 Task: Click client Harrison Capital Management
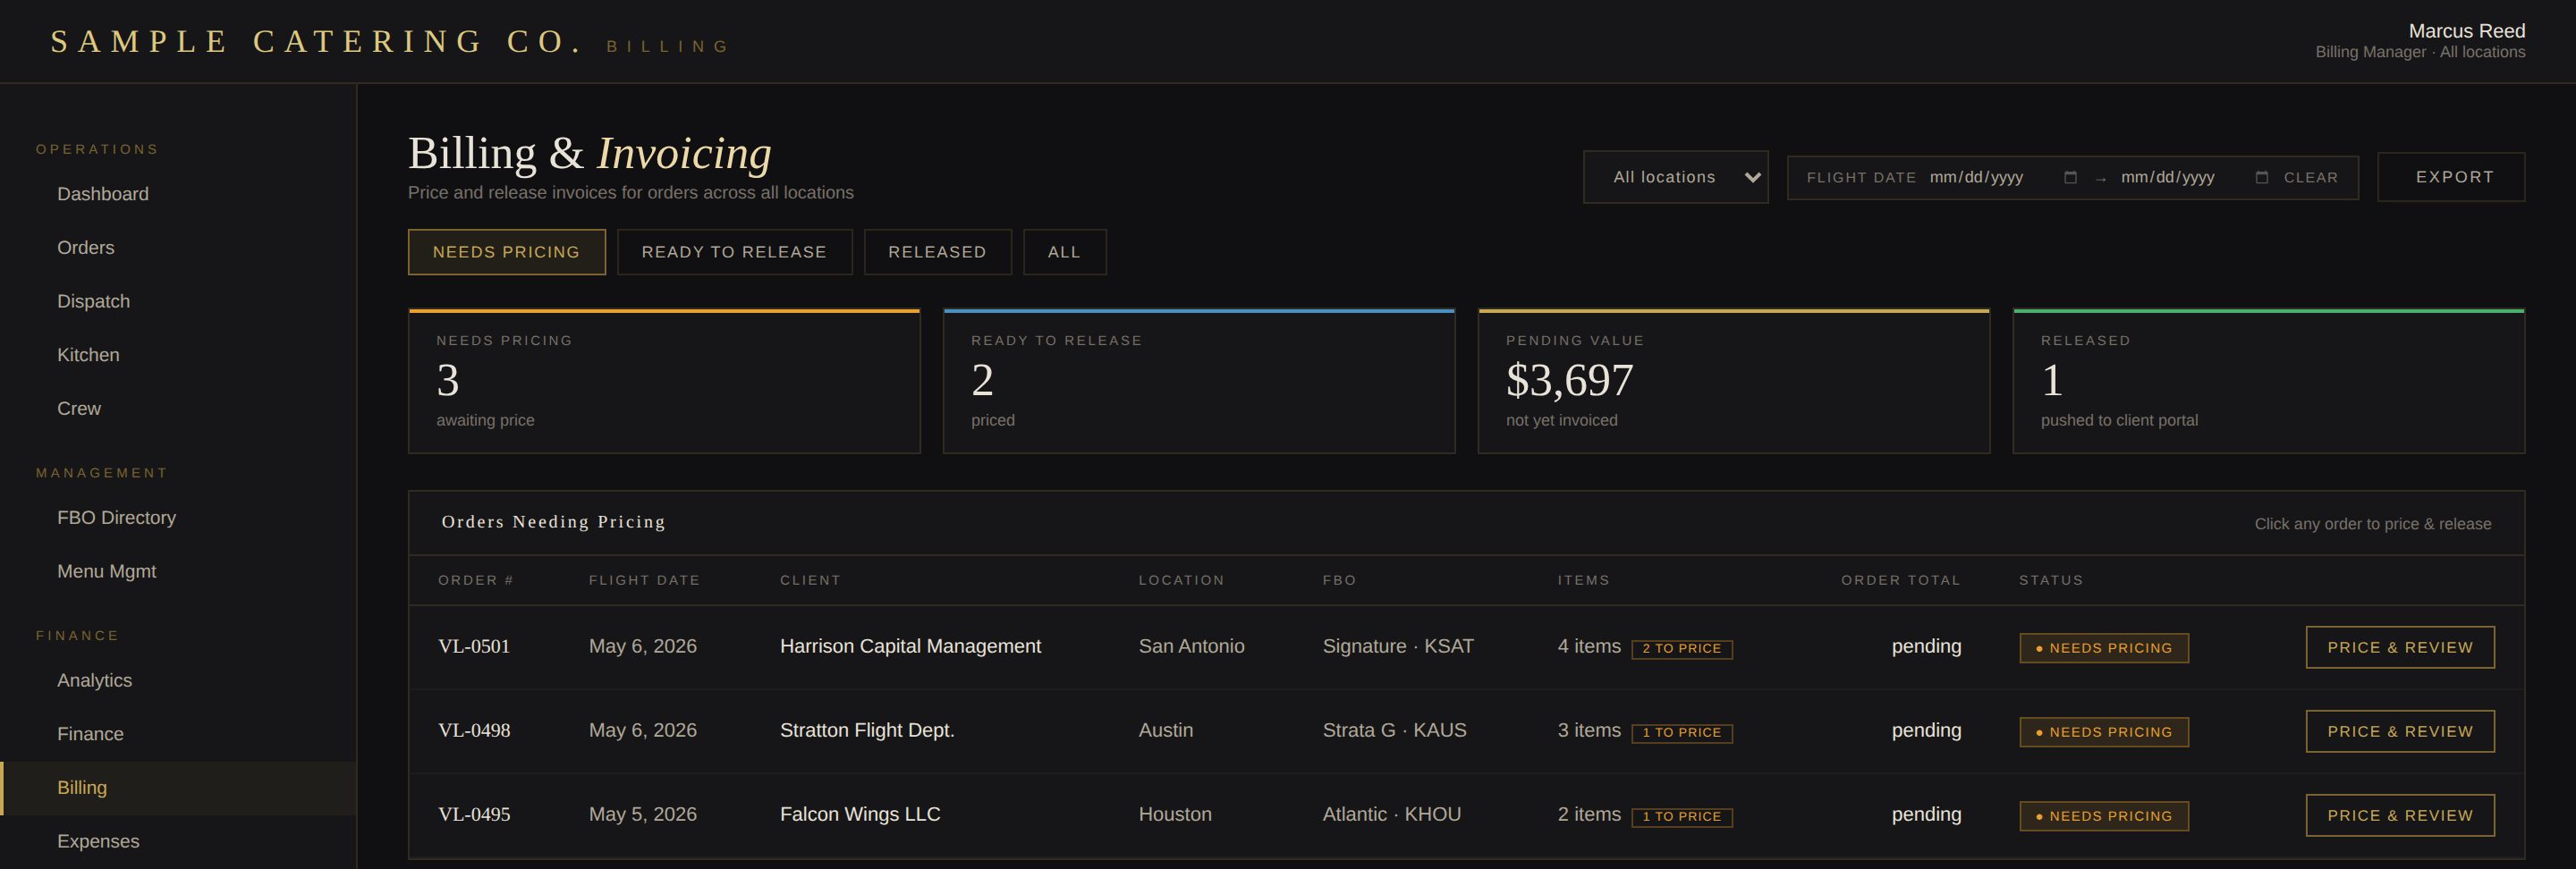[910, 646]
